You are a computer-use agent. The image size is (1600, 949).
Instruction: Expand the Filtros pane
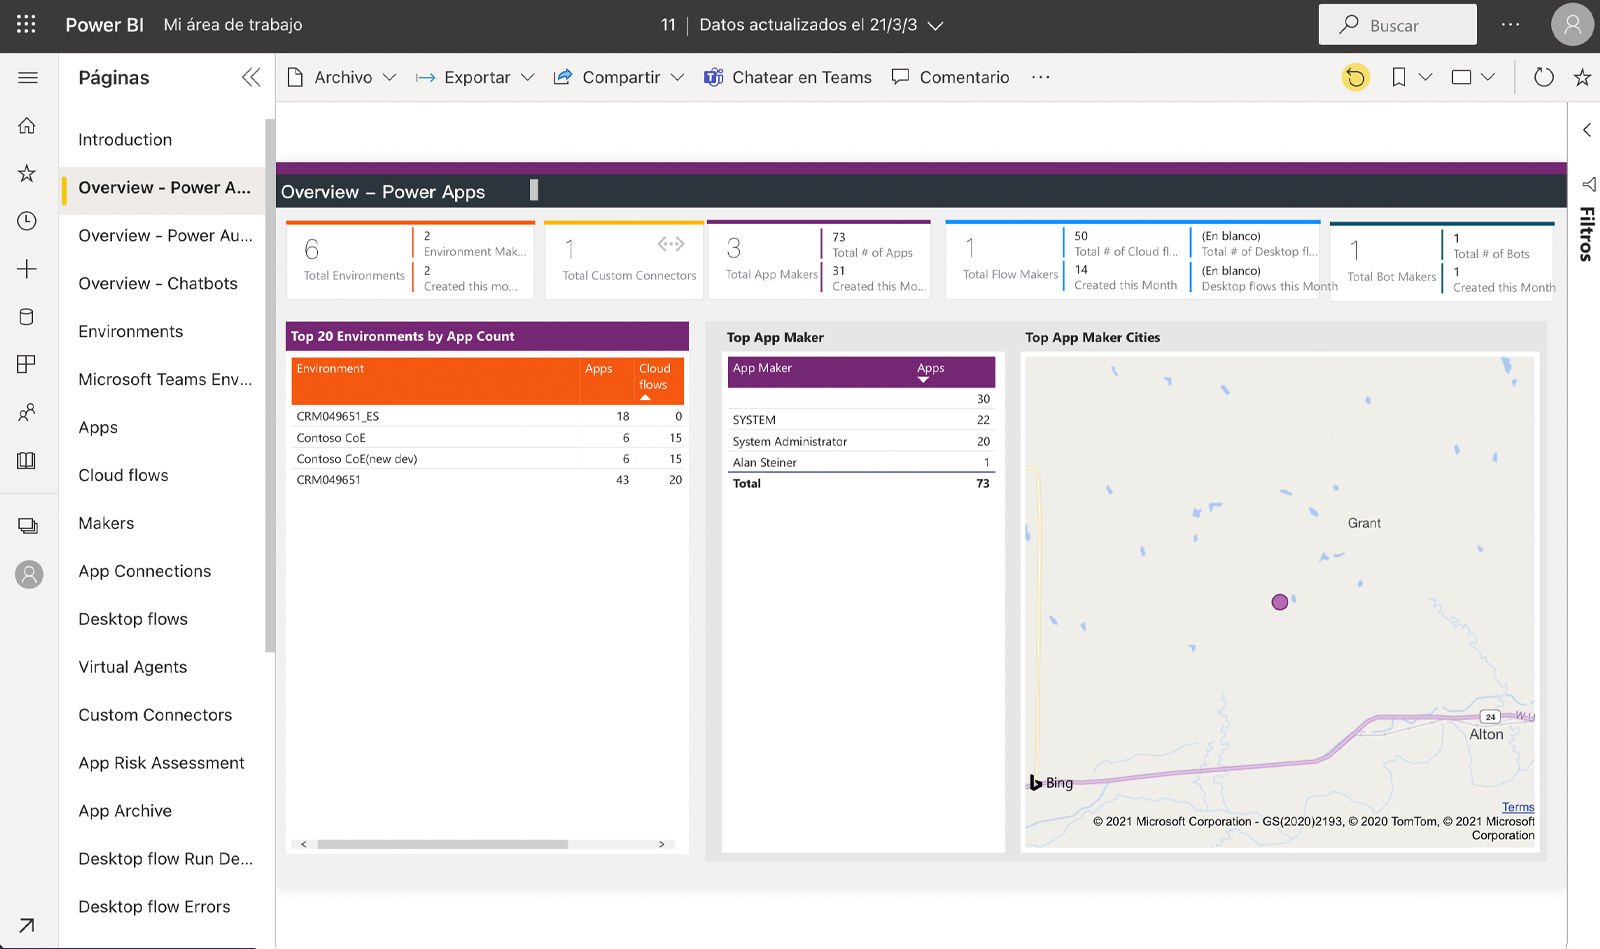point(1587,130)
